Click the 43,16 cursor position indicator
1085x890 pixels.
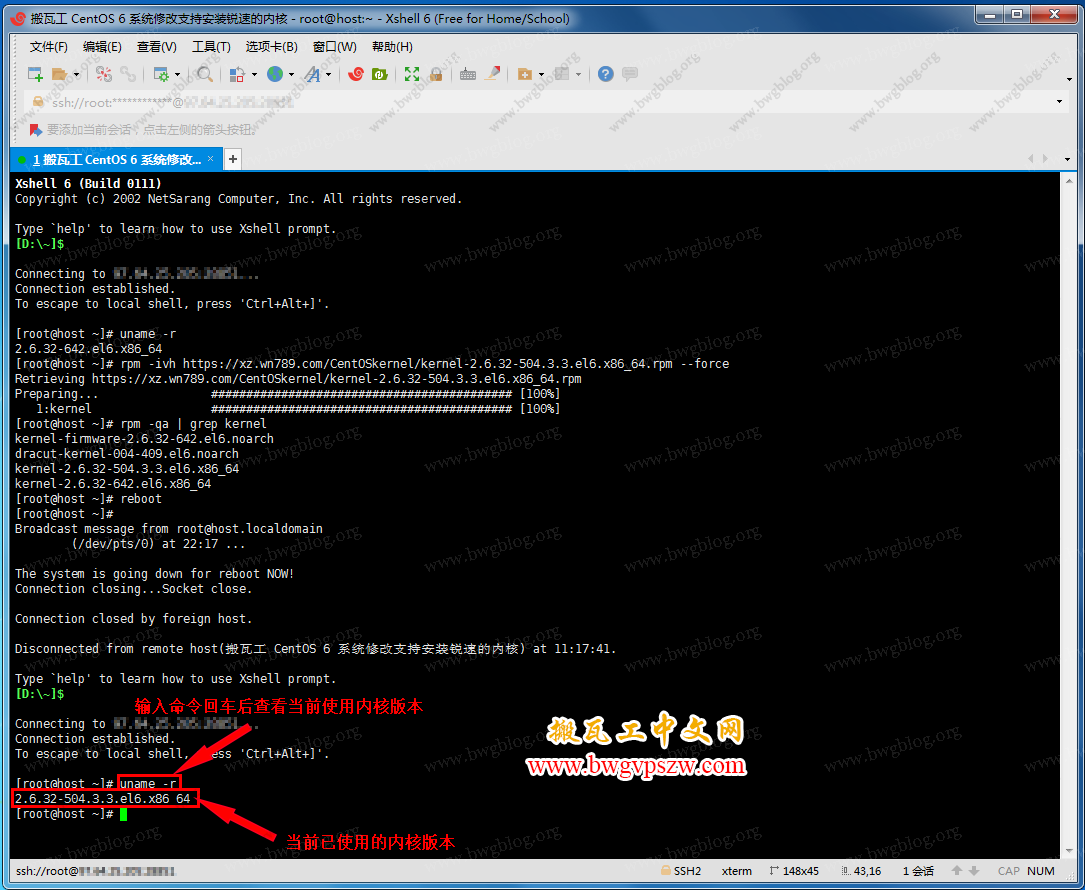pos(861,871)
